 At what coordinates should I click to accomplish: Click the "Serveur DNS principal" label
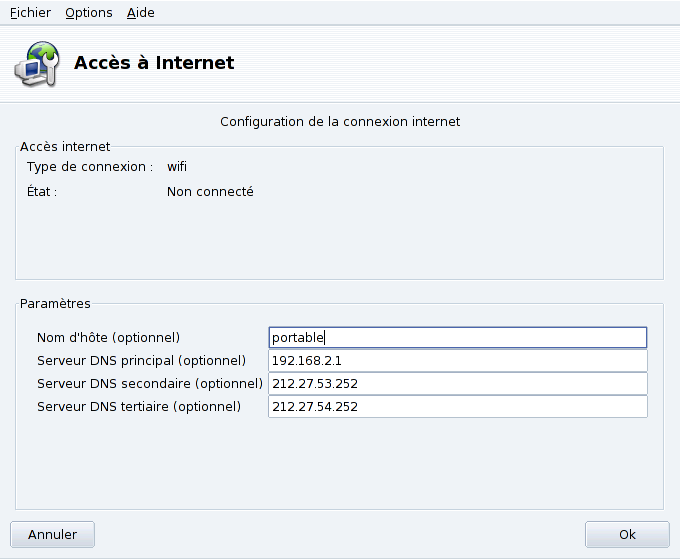pyautogui.click(x=141, y=361)
